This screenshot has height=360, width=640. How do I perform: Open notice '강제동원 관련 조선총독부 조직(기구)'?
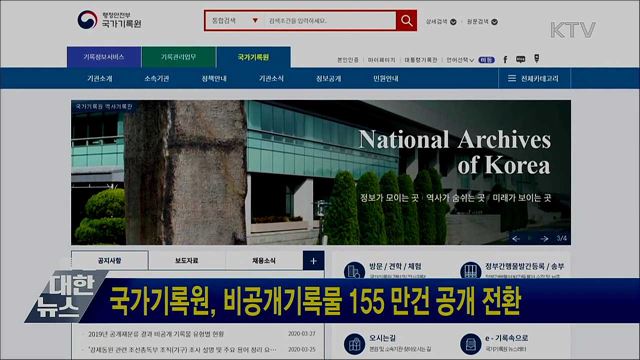(182, 350)
